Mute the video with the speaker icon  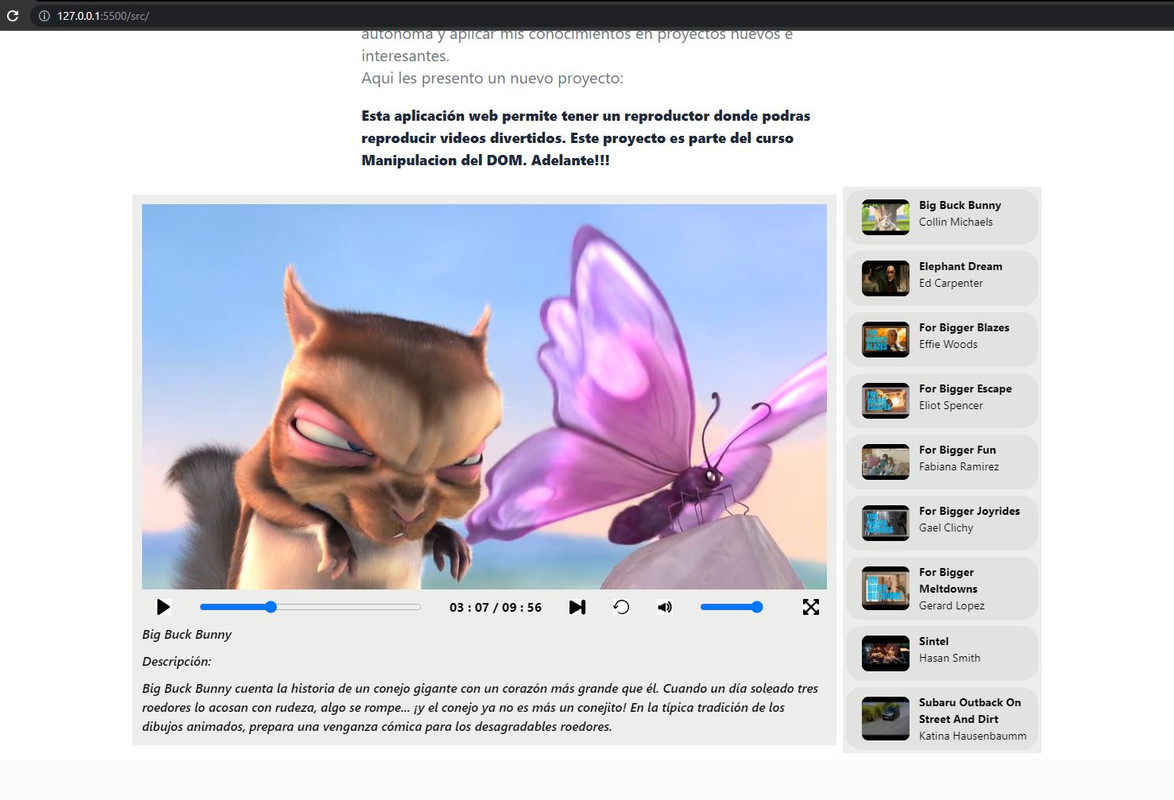click(665, 607)
